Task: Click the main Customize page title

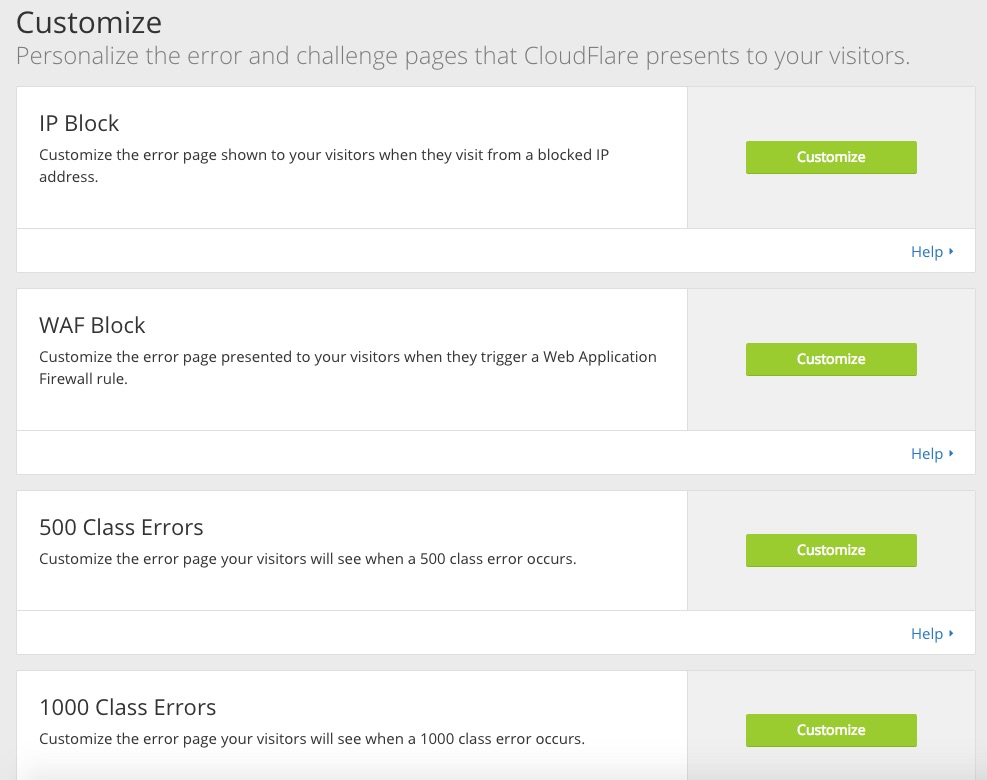Action: coord(89,22)
